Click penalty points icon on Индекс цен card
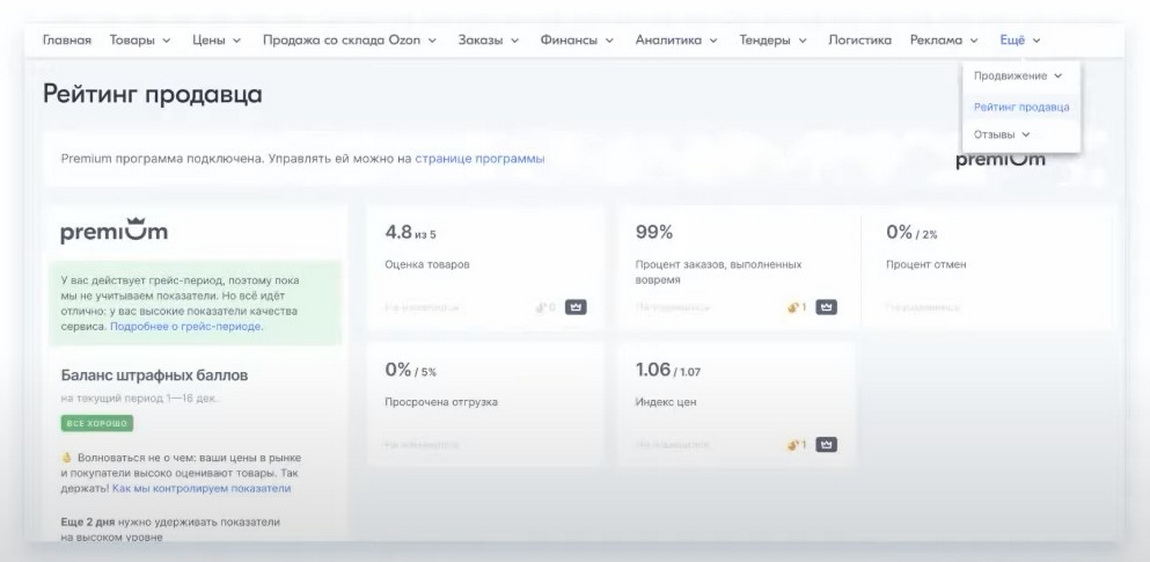 pos(796,445)
